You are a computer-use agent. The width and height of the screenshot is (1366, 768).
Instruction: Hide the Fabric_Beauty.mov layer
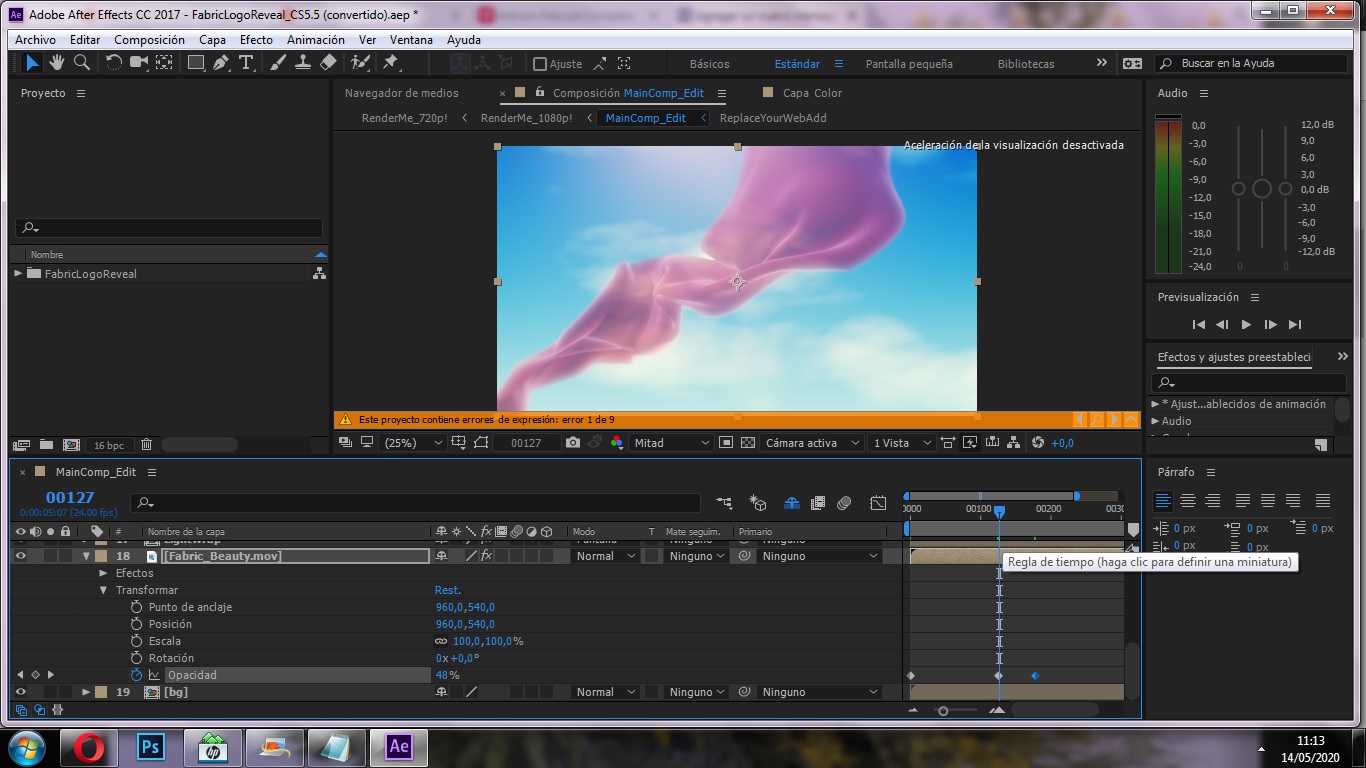click(x=20, y=556)
